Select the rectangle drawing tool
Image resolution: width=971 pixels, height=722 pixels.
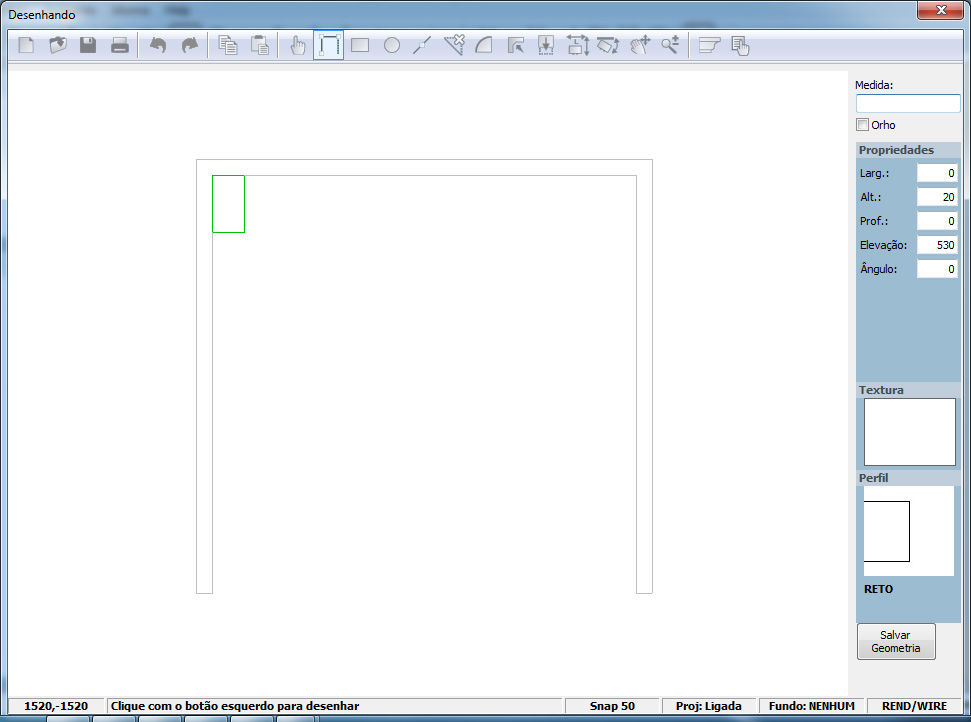360,45
